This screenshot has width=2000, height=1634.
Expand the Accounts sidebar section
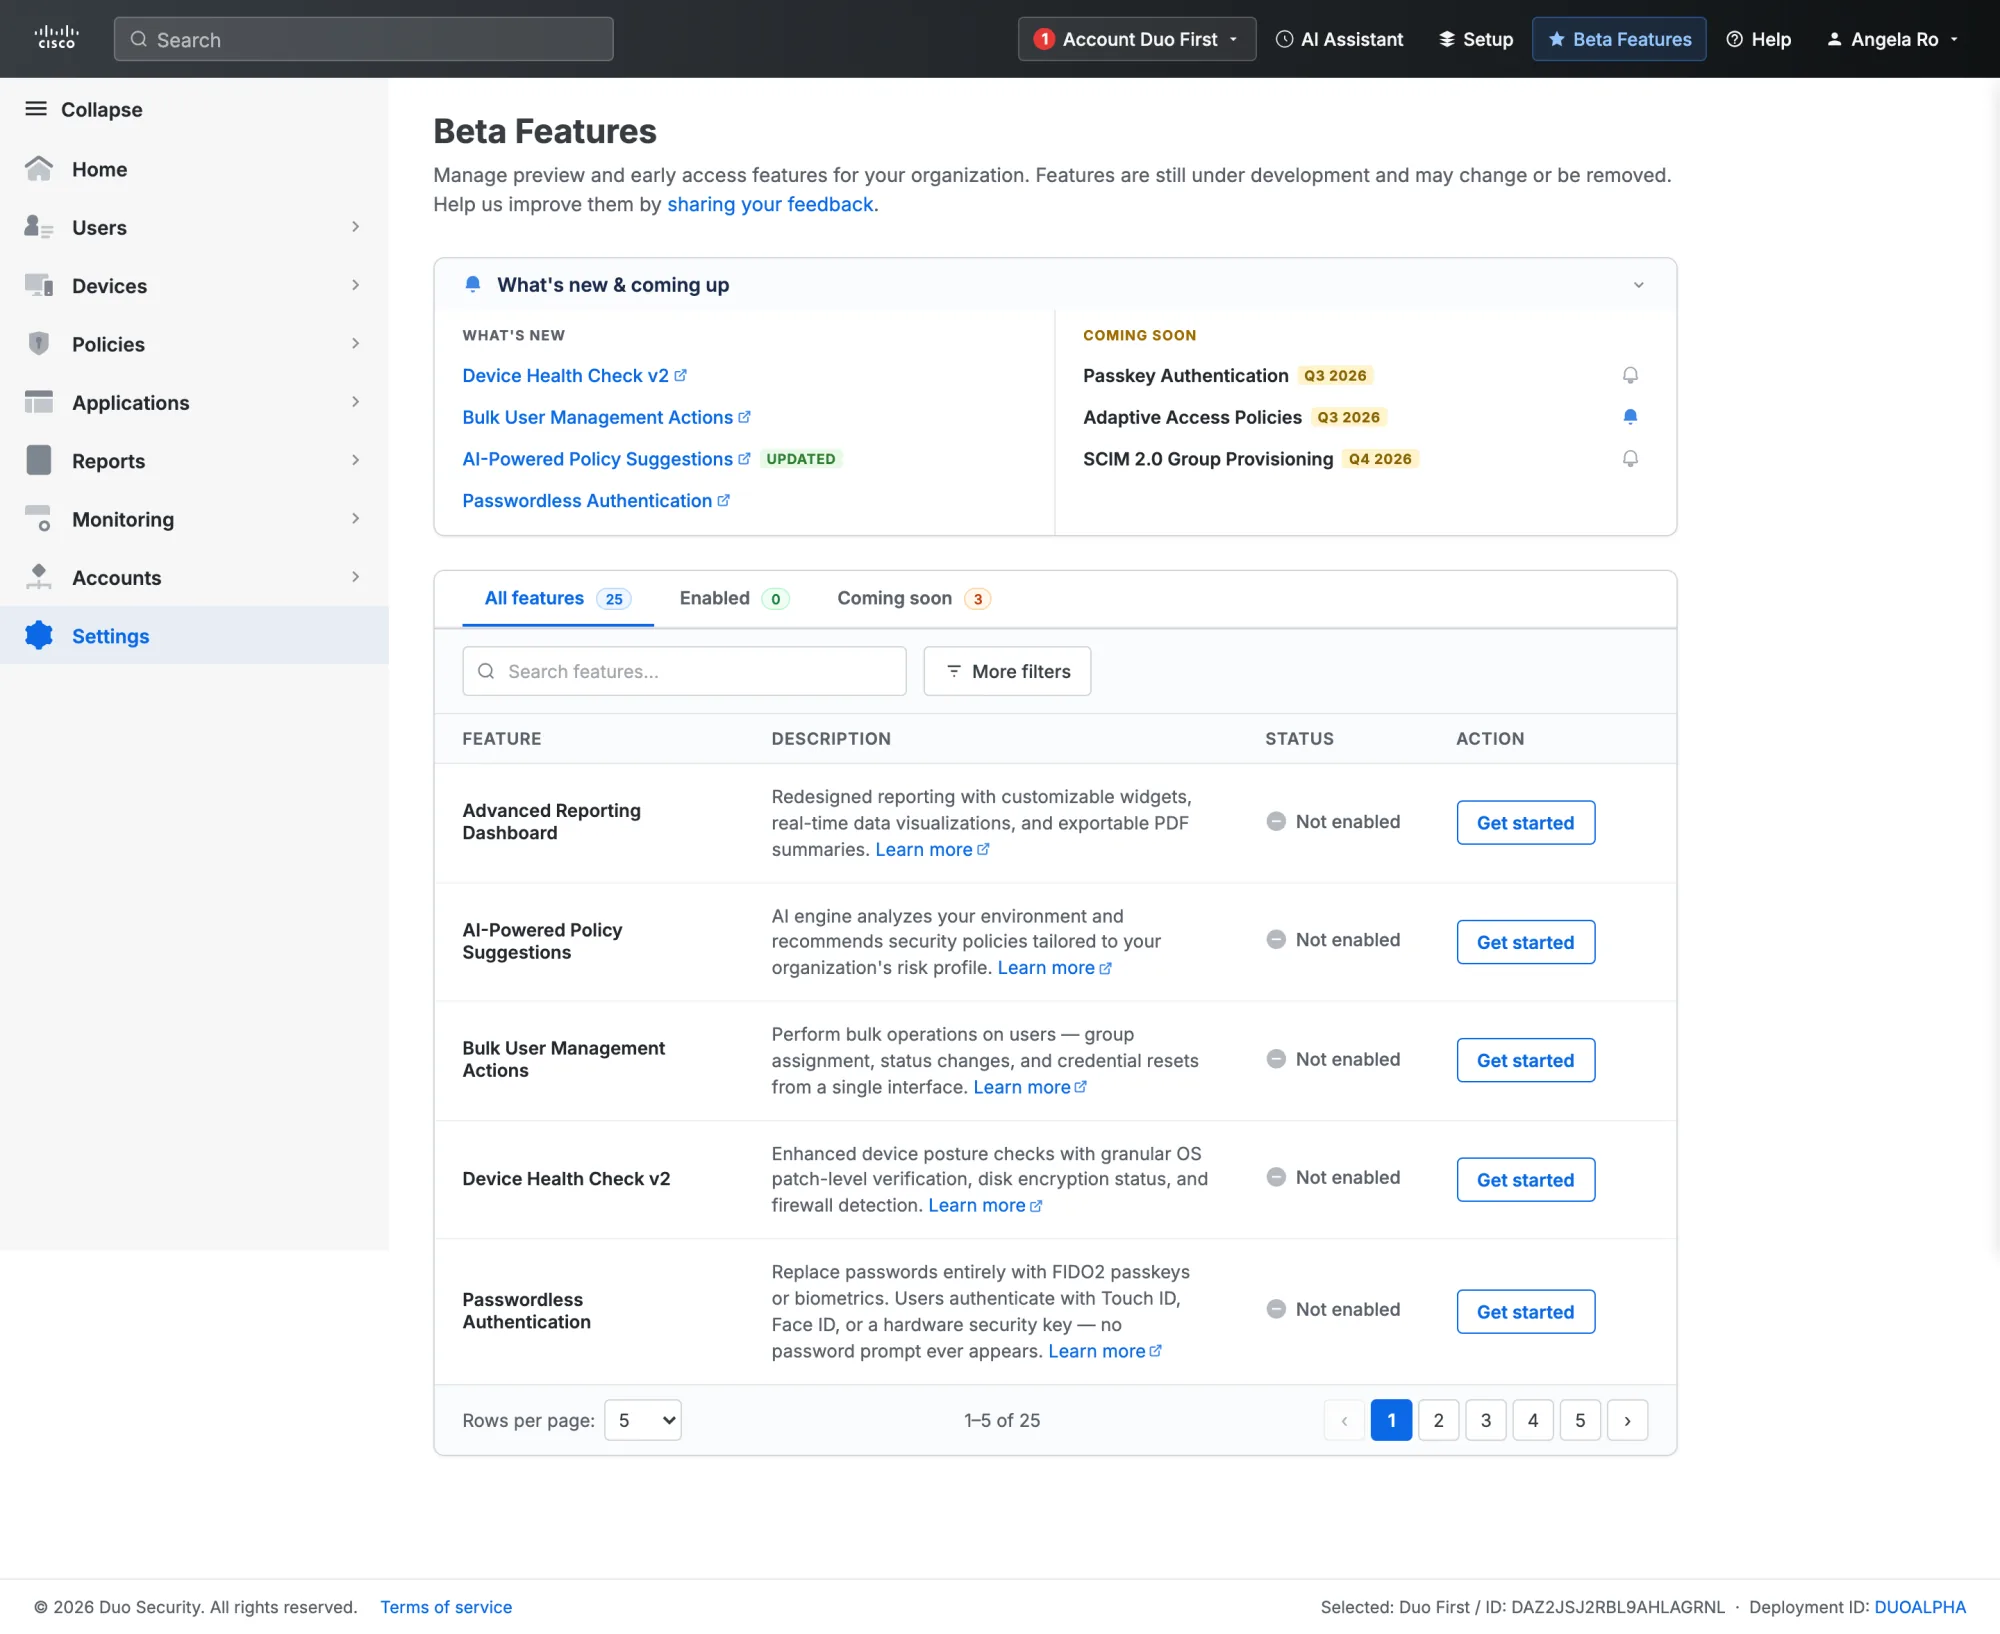click(x=356, y=577)
